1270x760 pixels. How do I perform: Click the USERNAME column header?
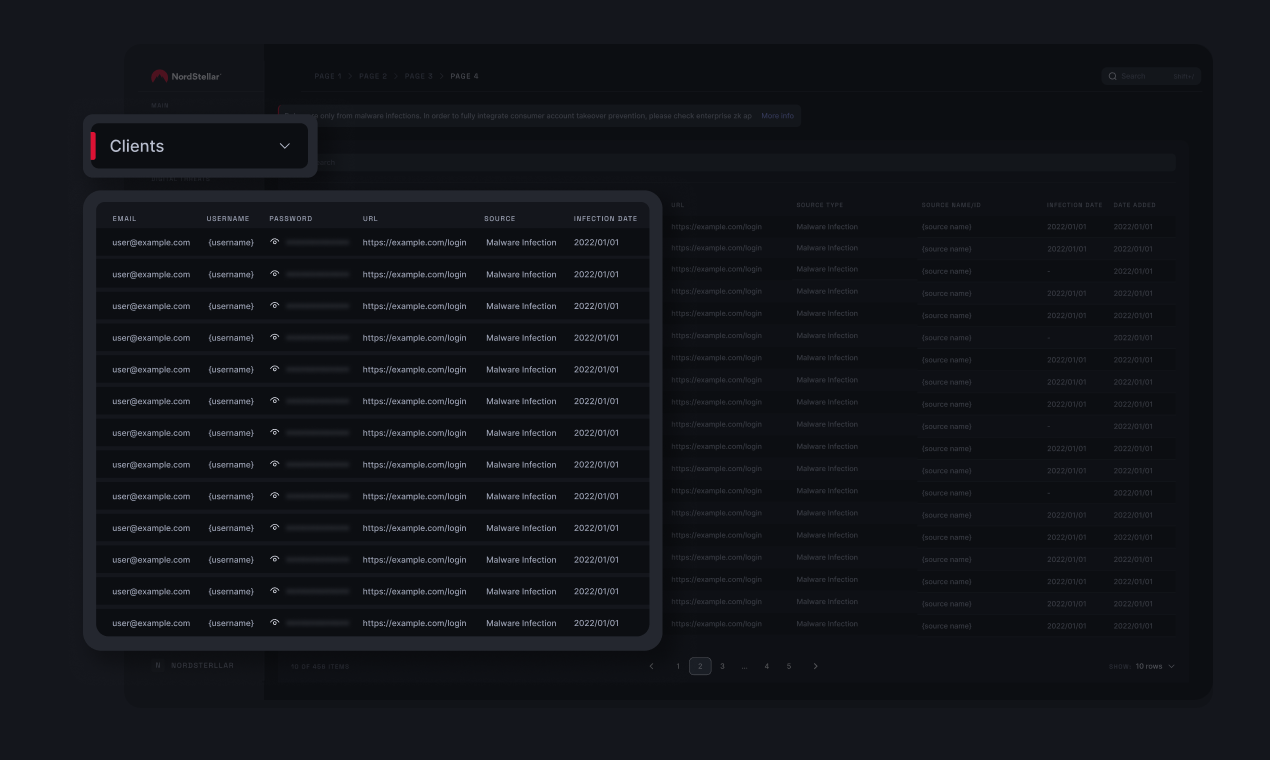[228, 218]
